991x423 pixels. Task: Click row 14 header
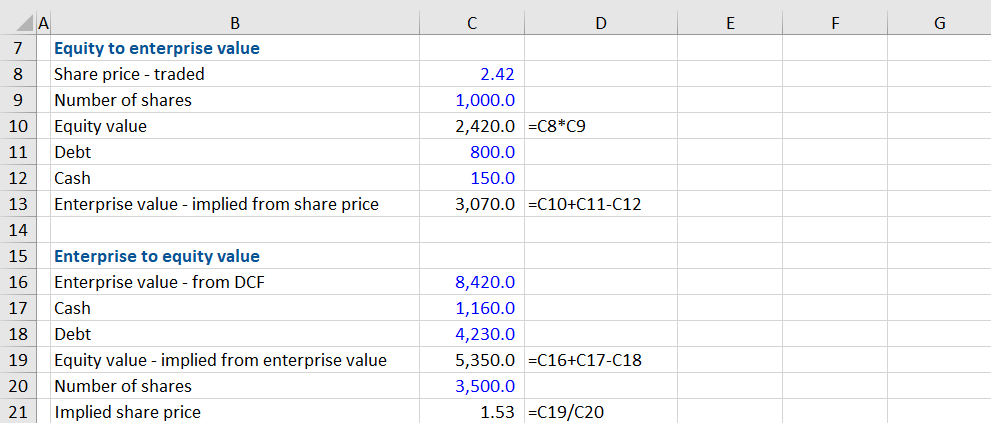[x=17, y=230]
